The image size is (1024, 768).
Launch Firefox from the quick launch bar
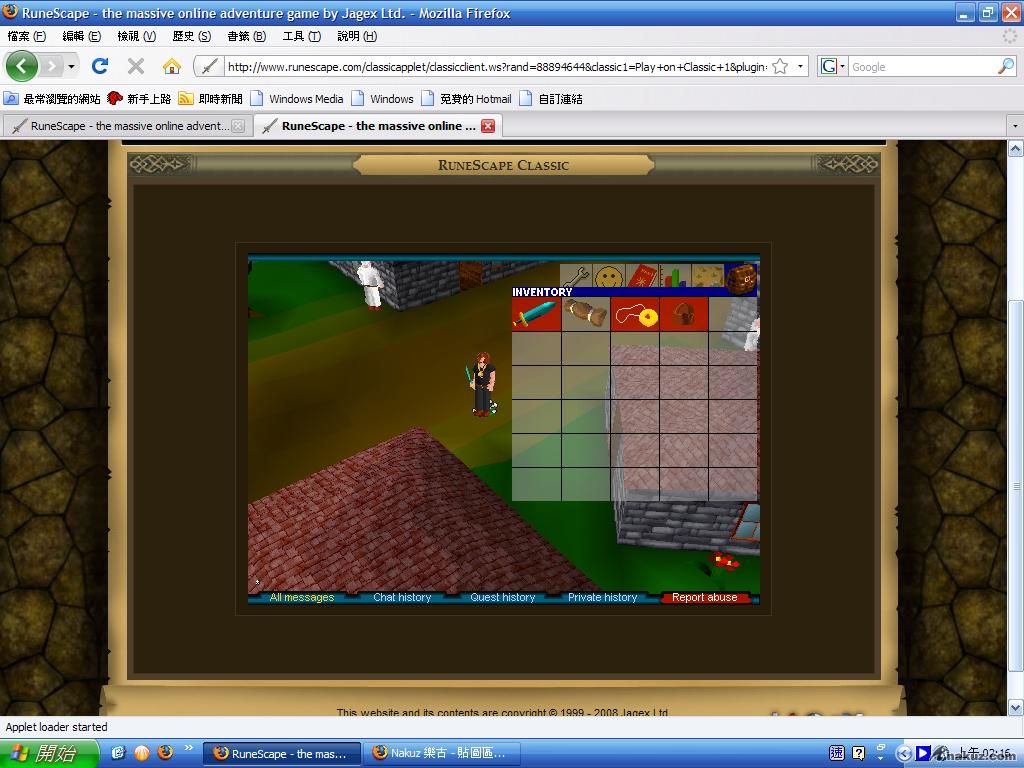tap(165, 752)
